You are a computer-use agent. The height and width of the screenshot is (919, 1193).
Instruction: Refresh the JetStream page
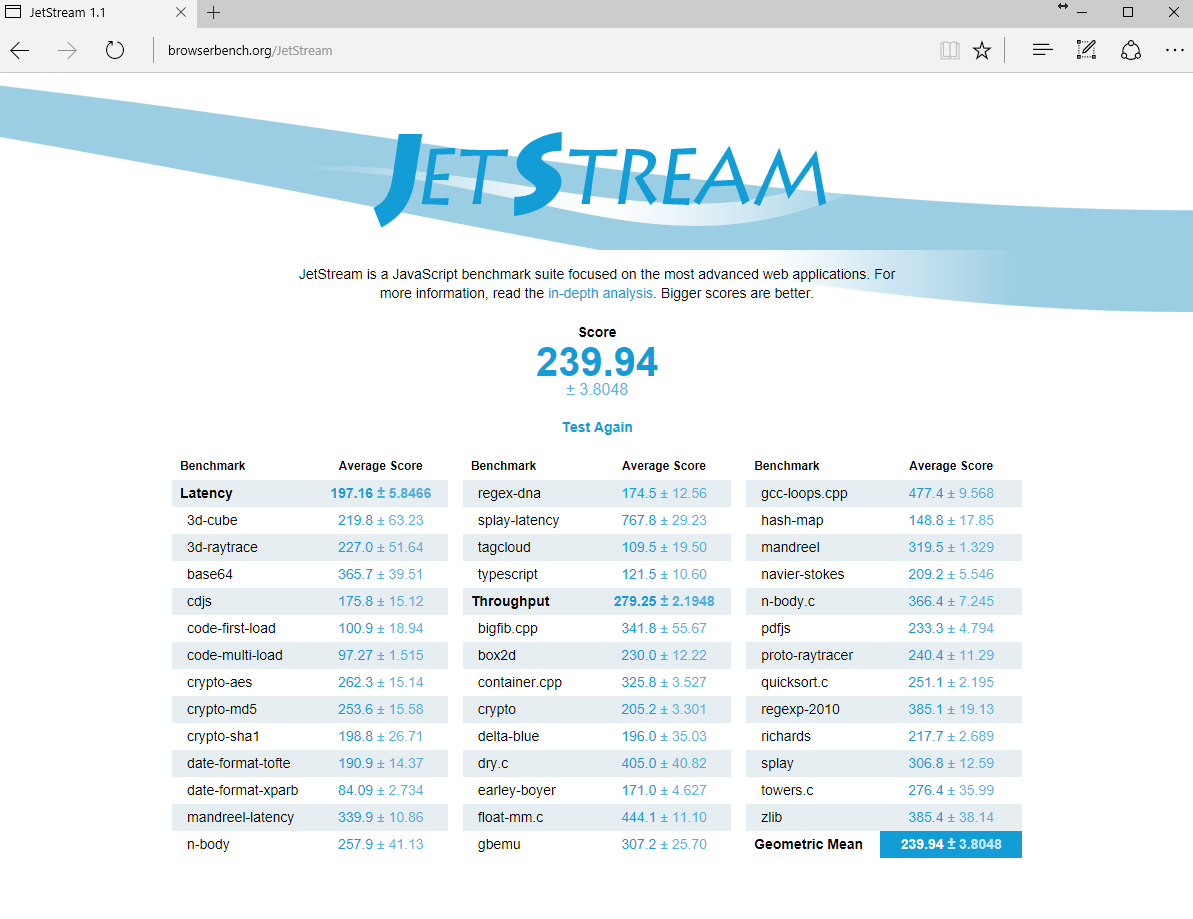click(114, 50)
